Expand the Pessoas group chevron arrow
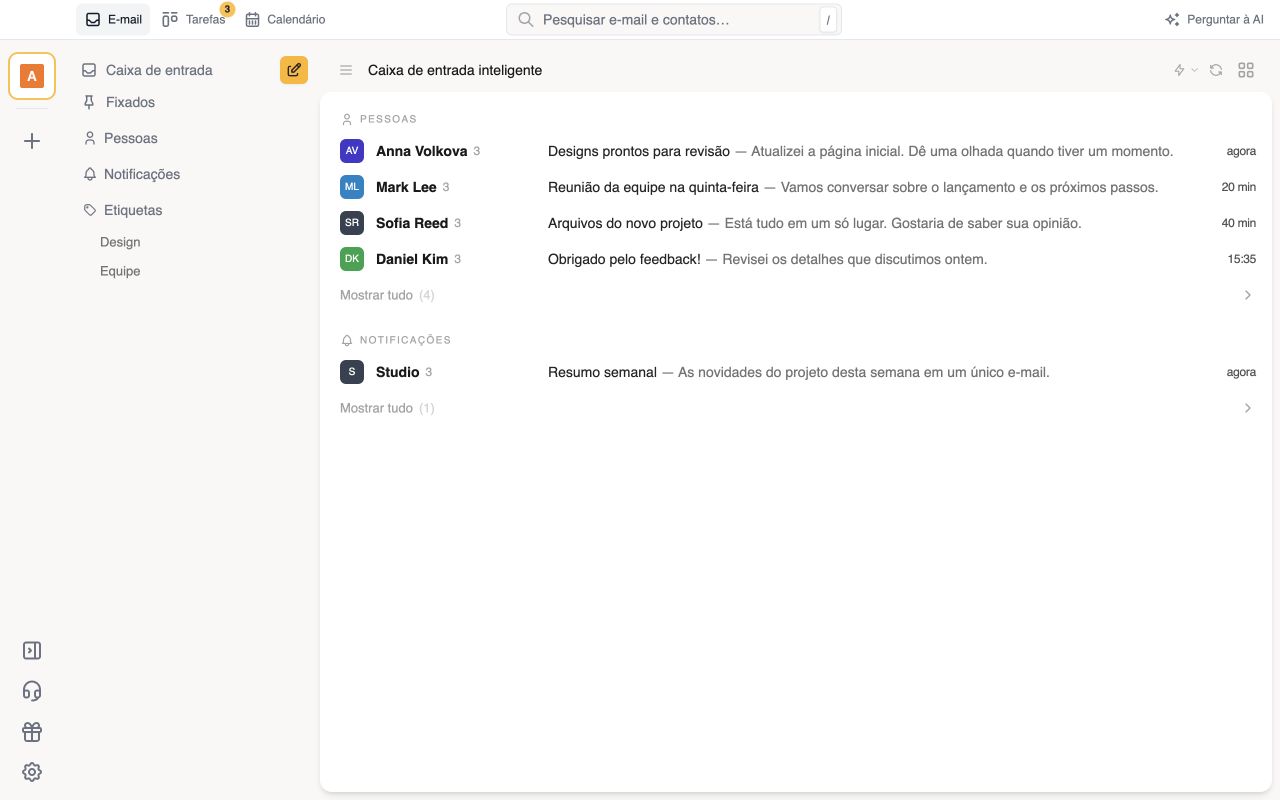The height and width of the screenshot is (800, 1280). (x=1247, y=295)
